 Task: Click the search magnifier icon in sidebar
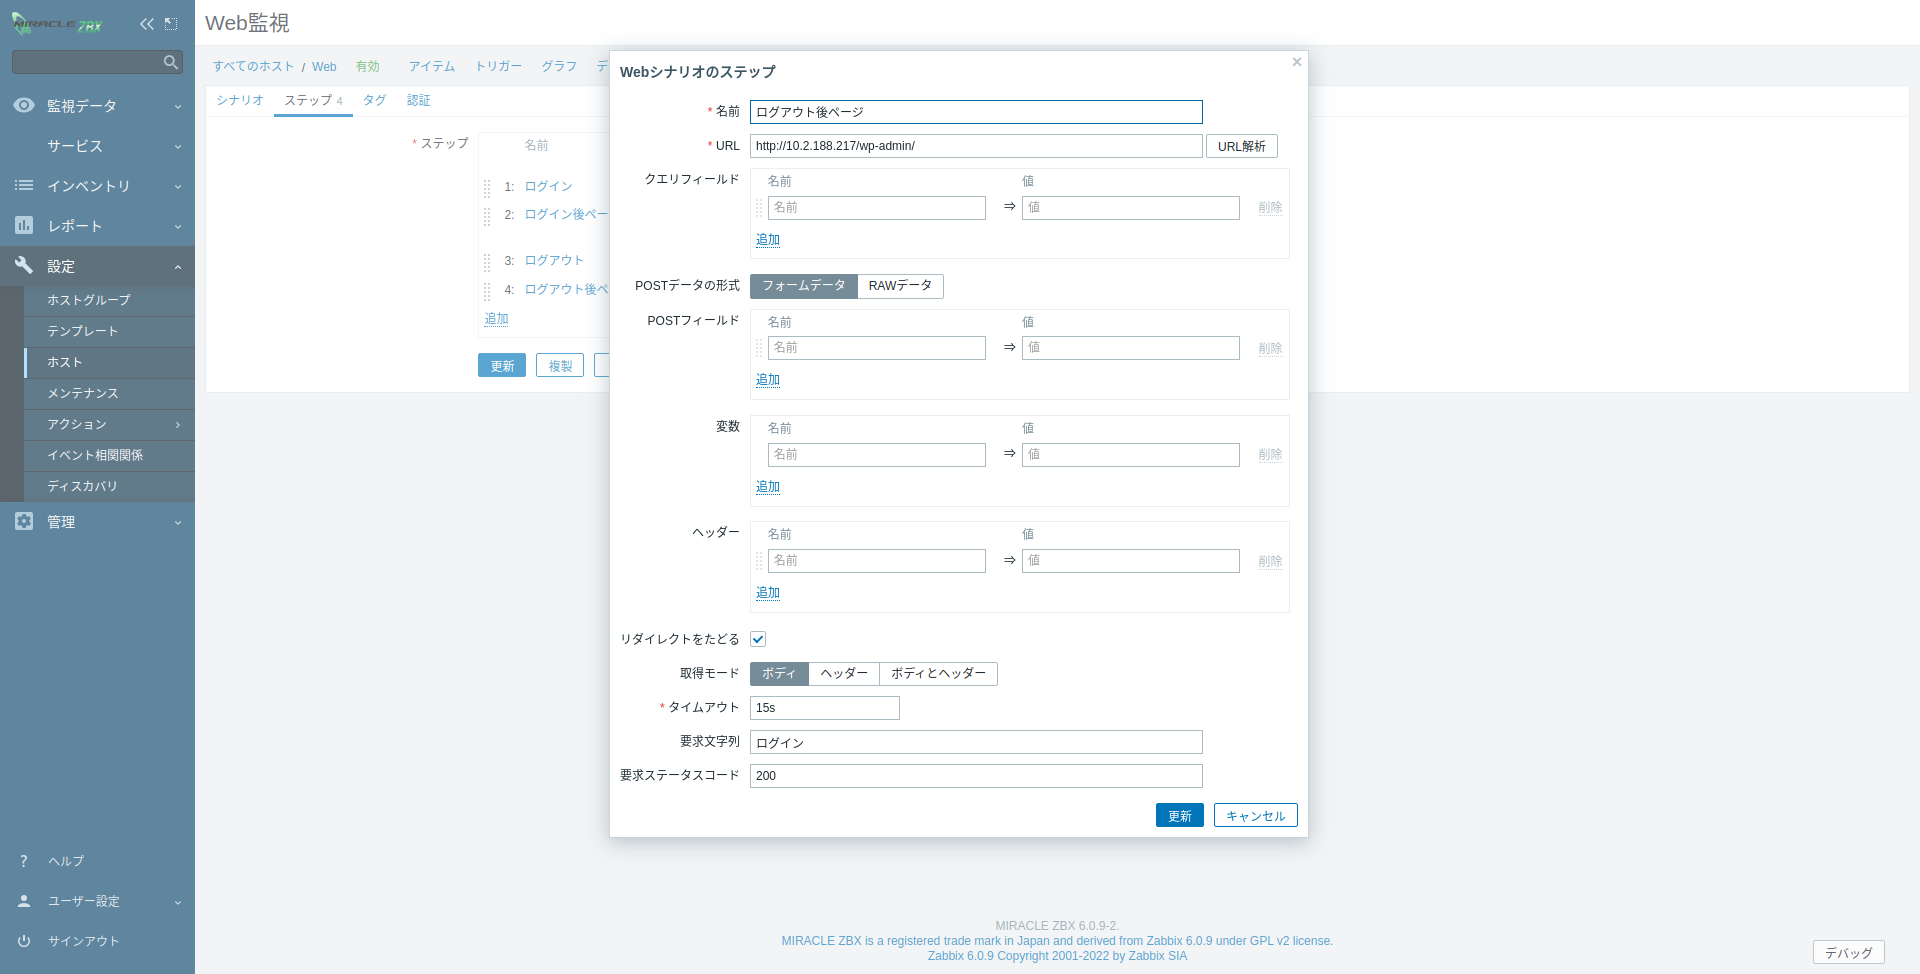coord(171,62)
